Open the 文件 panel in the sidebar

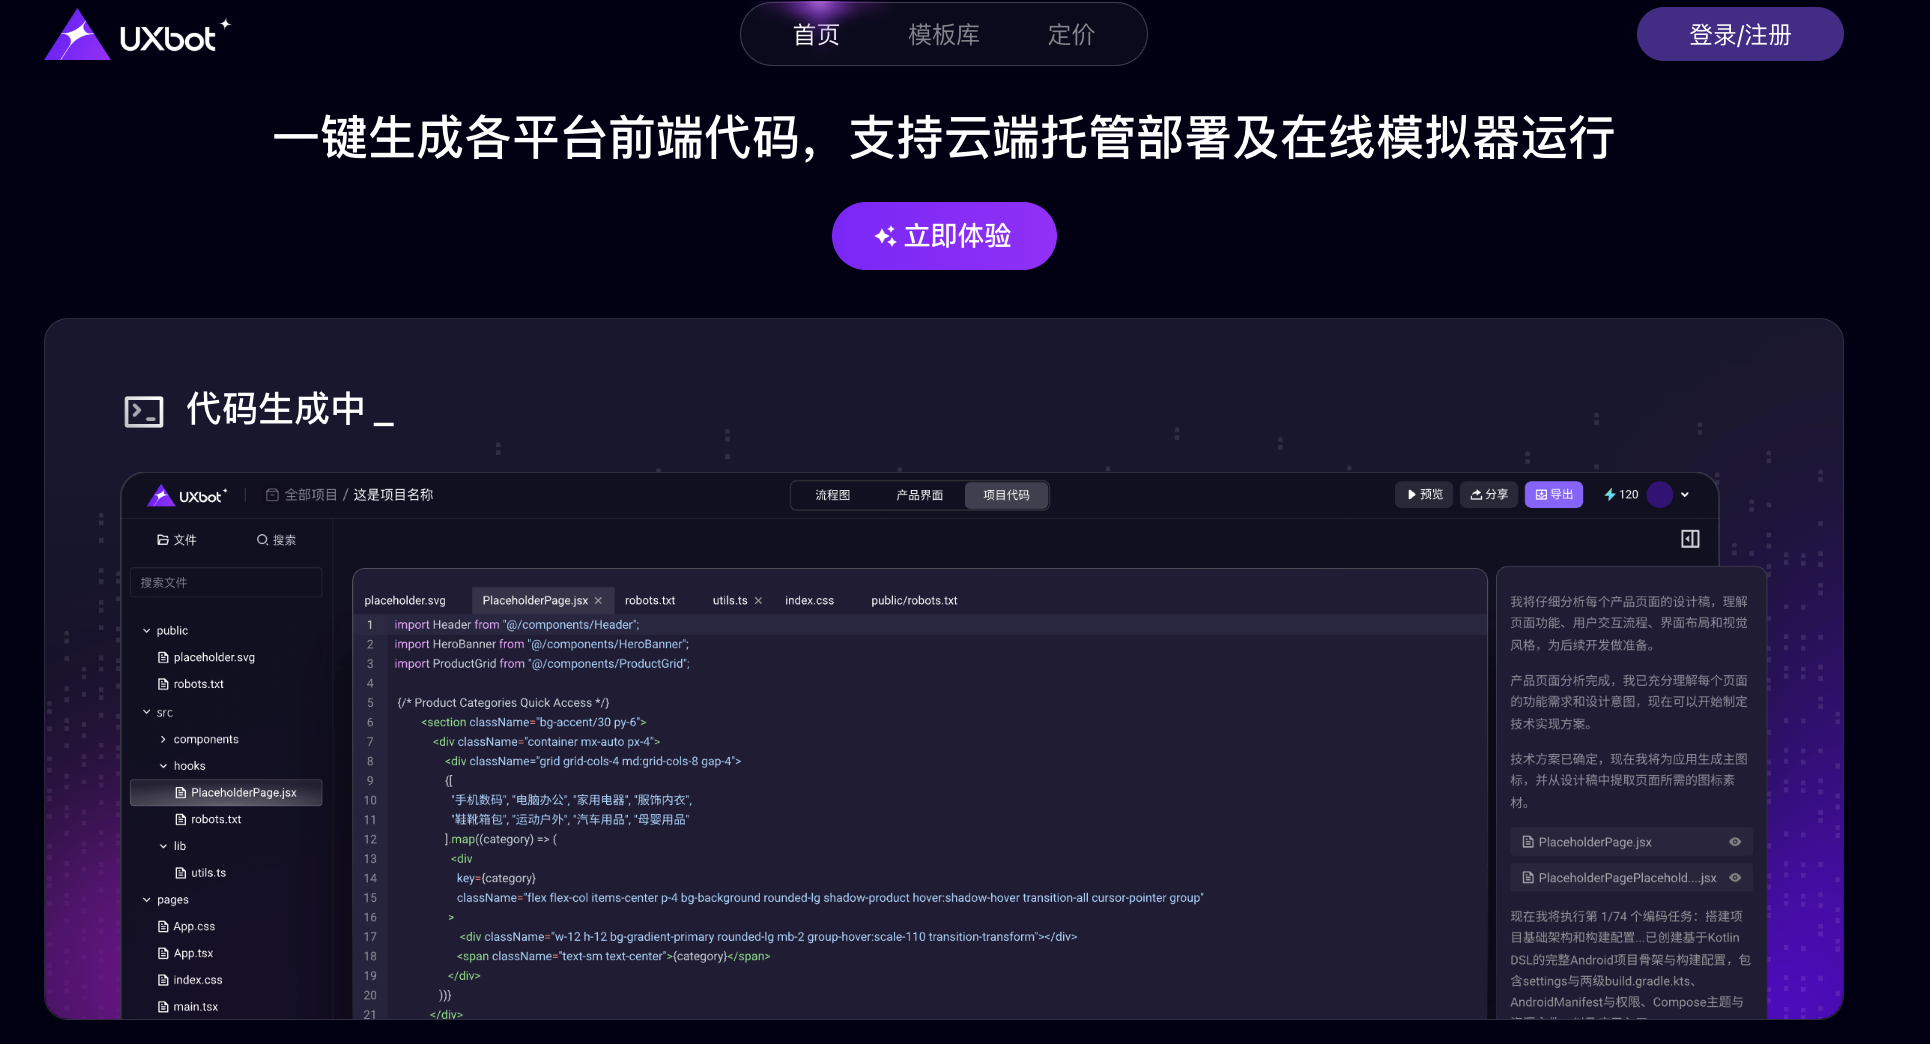176,540
